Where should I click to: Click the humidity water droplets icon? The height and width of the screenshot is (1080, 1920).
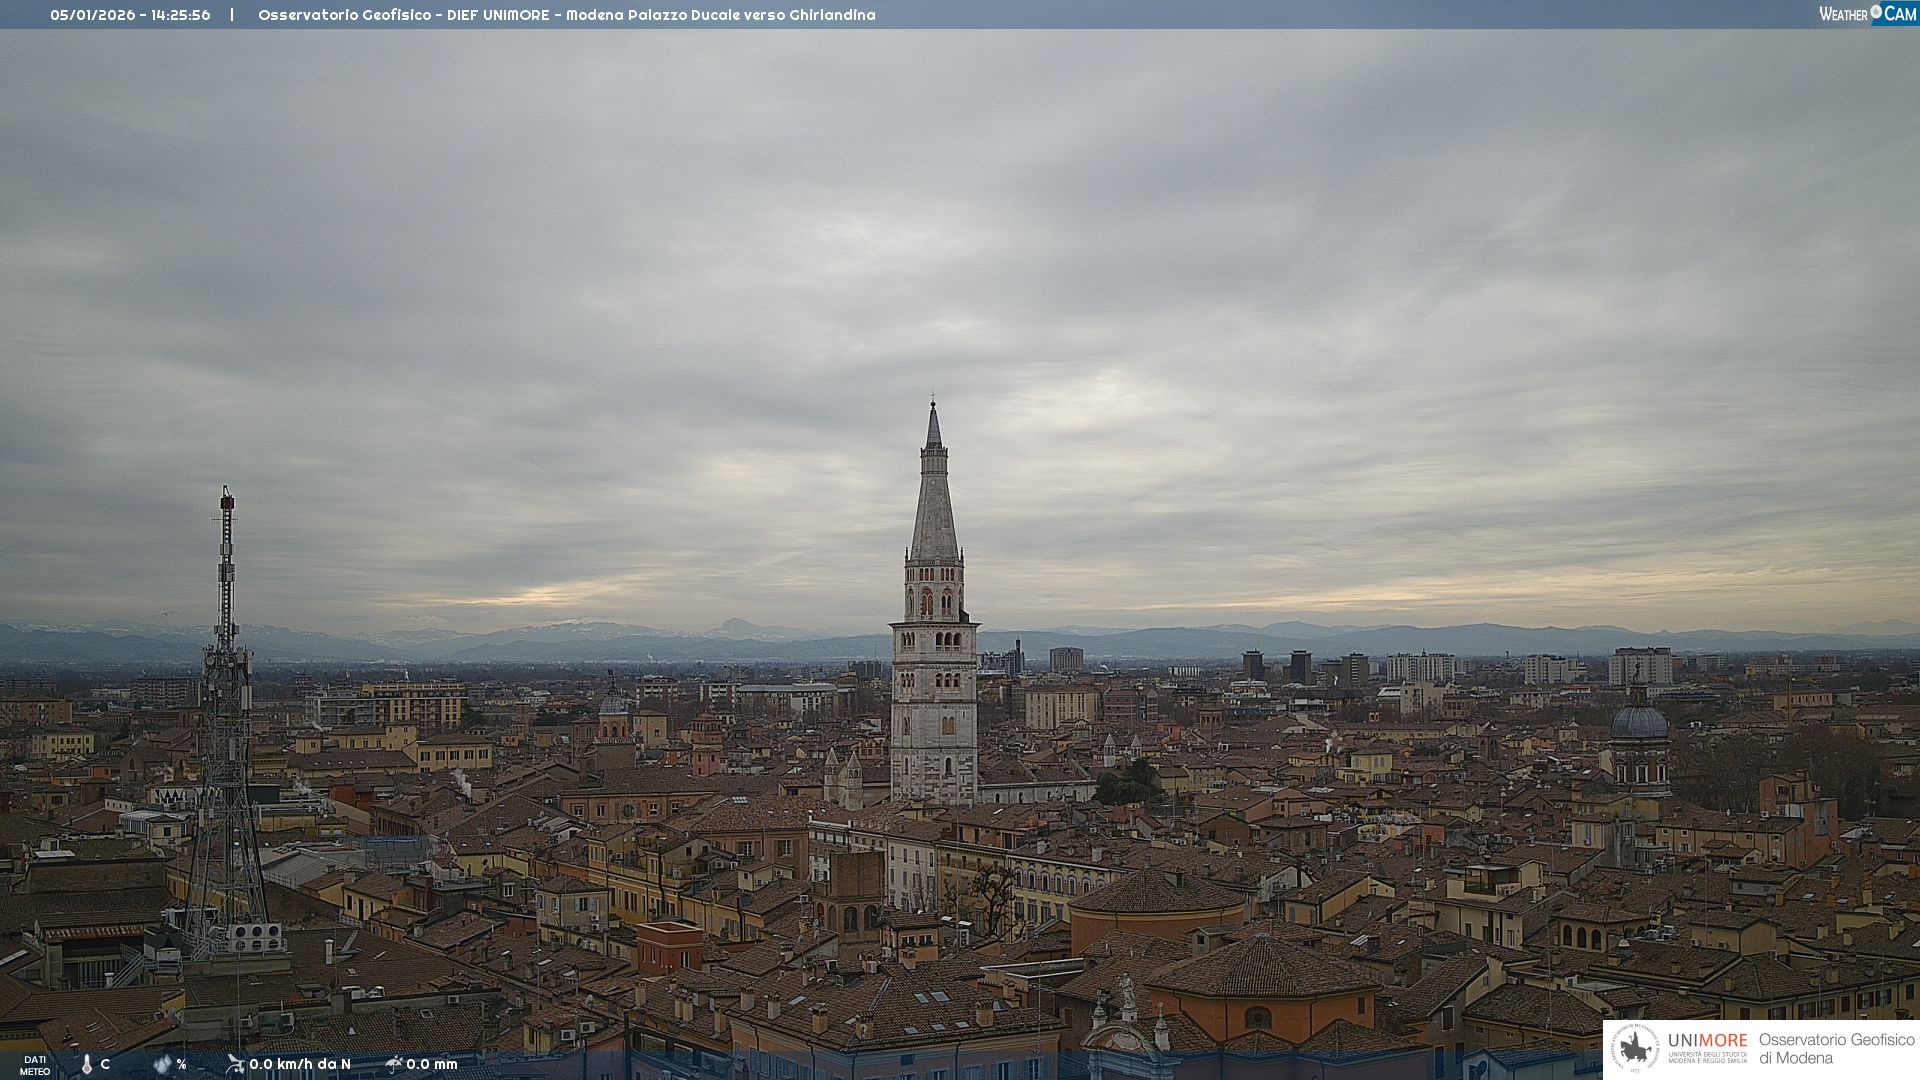162,1064
